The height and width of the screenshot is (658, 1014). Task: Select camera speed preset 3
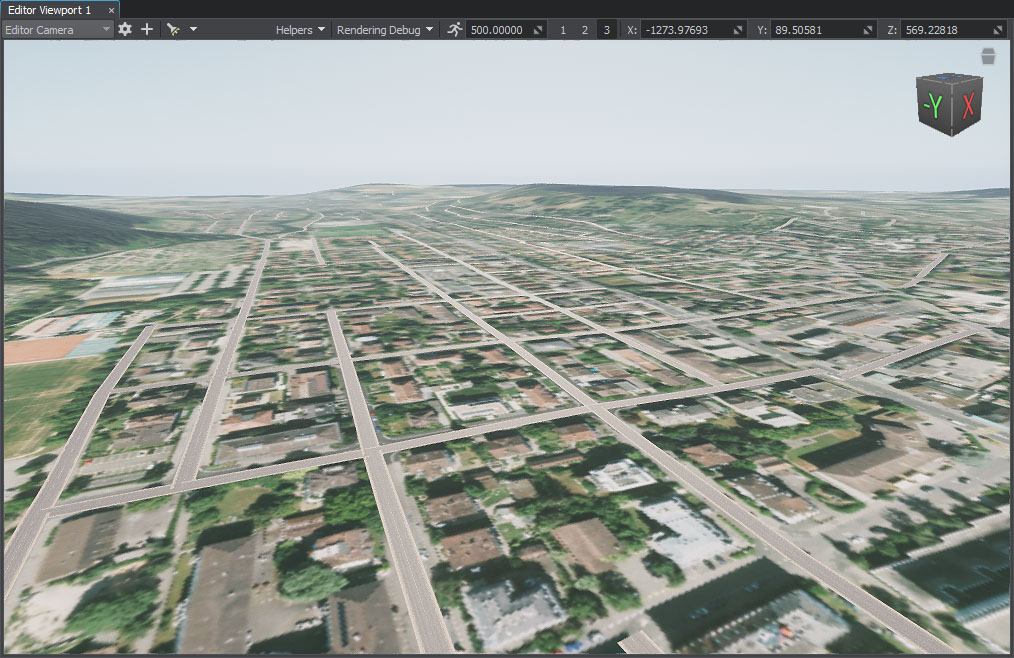[x=607, y=30]
